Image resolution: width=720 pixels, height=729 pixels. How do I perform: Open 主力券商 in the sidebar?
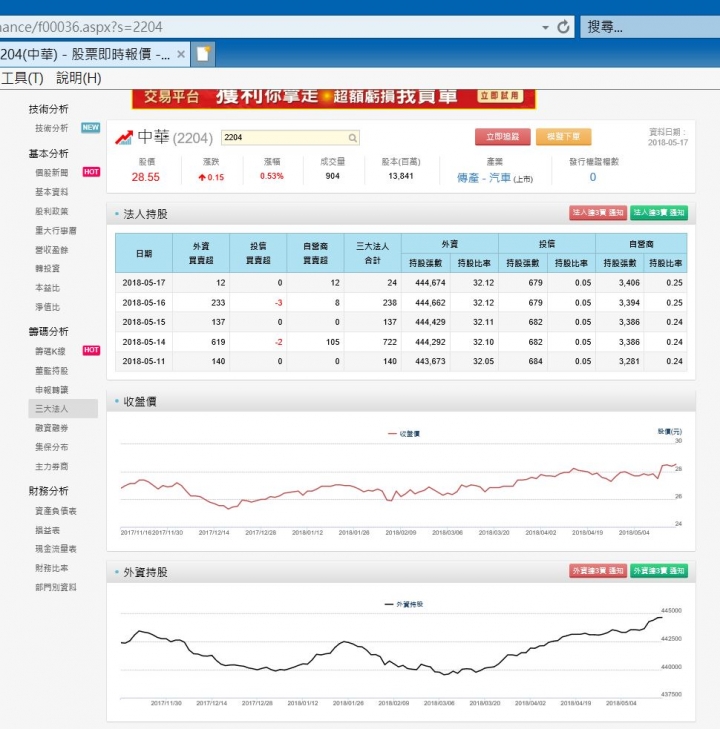tap(52, 467)
